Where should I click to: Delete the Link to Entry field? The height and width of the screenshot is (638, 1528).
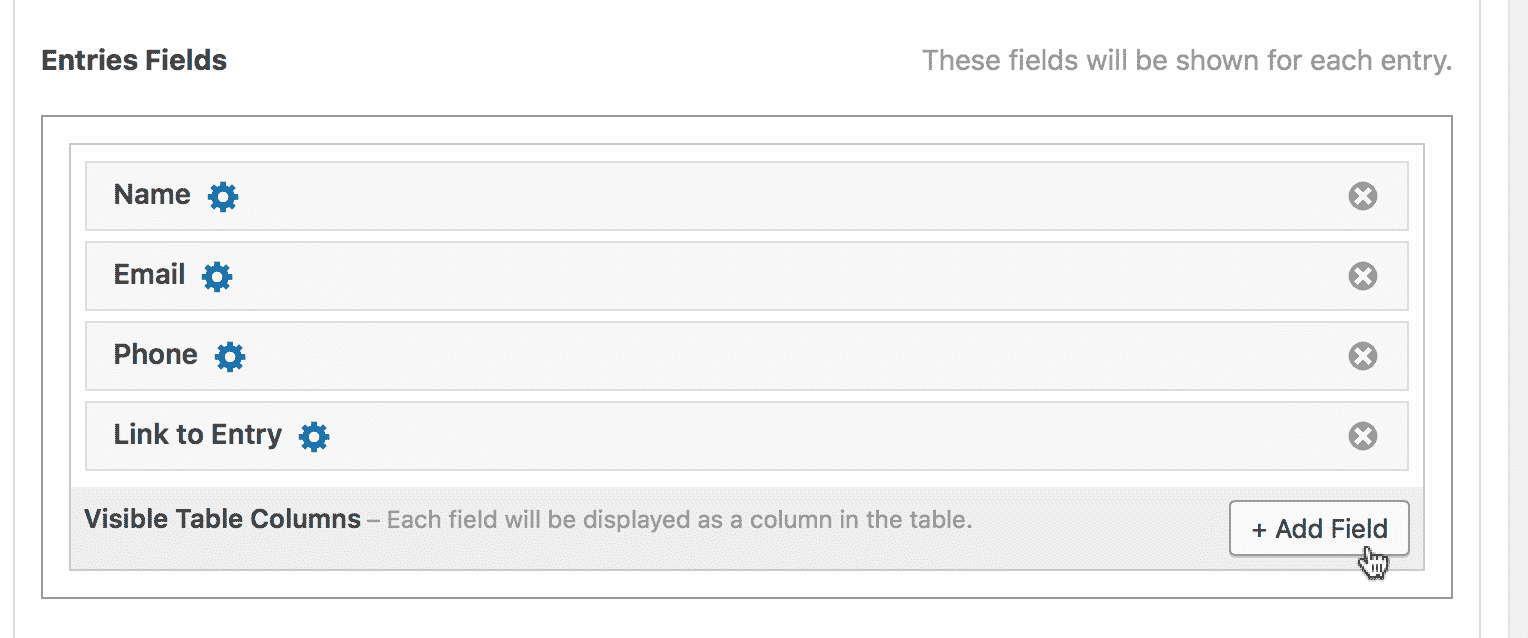tap(1362, 436)
